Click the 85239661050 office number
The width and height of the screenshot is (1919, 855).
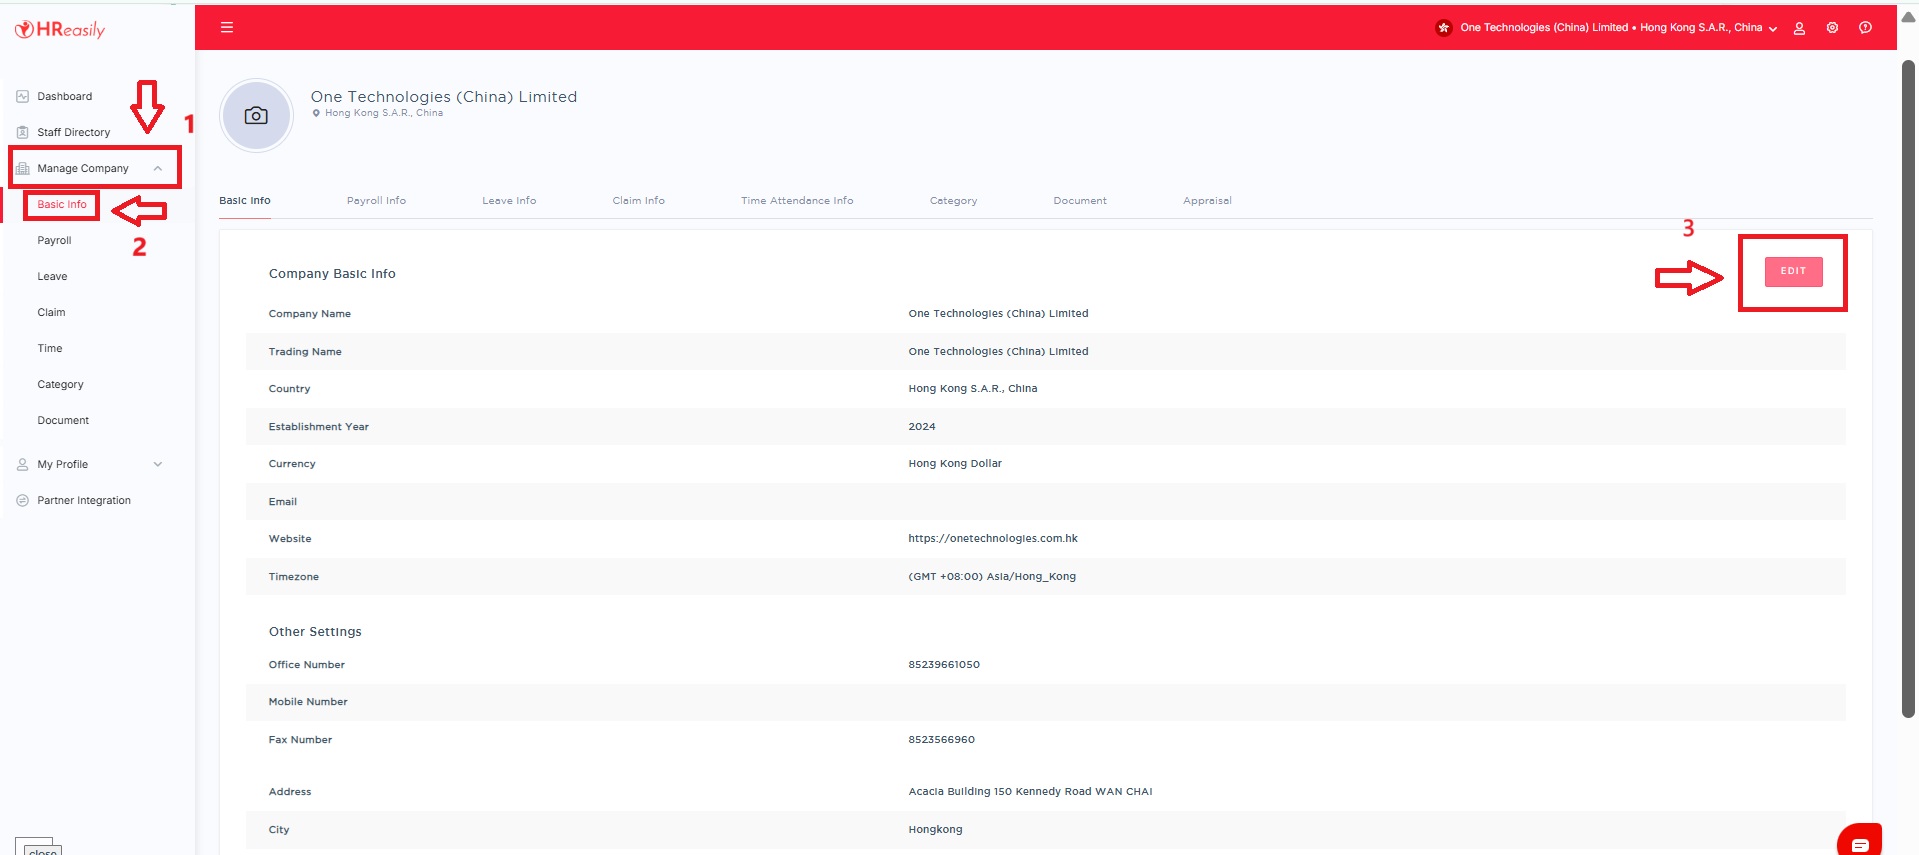pyautogui.click(x=944, y=664)
